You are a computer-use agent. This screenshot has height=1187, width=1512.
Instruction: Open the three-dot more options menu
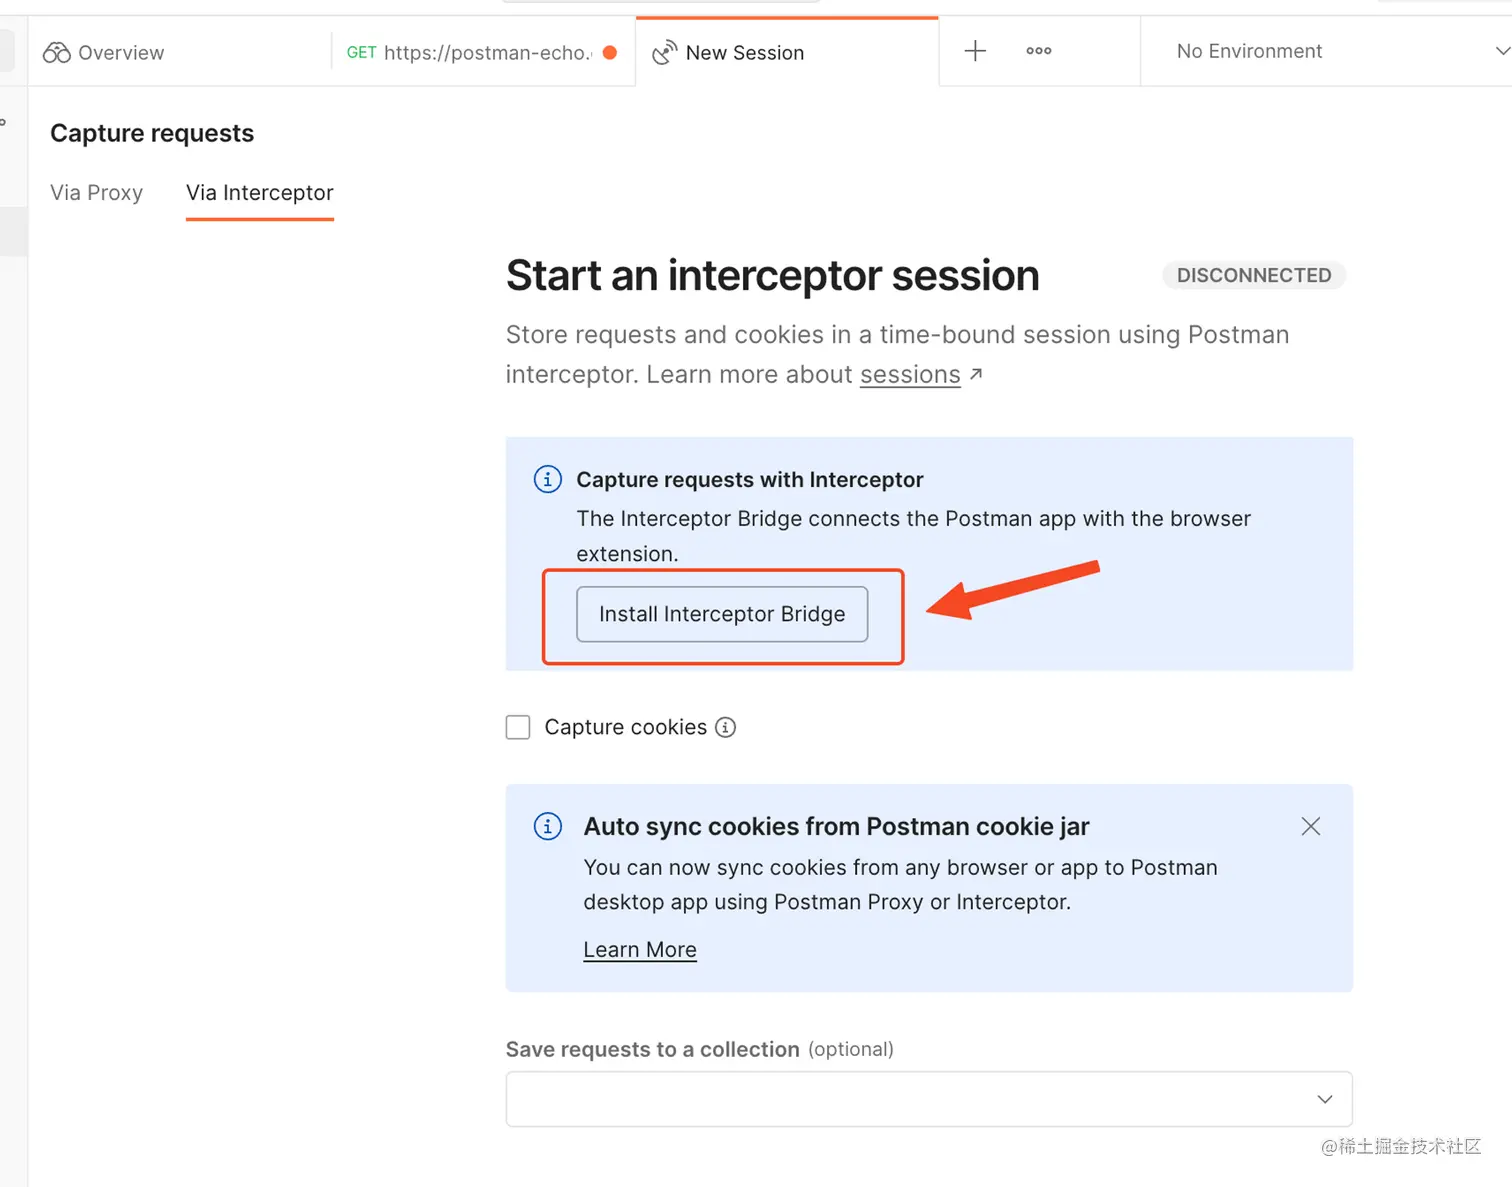coord(1038,51)
